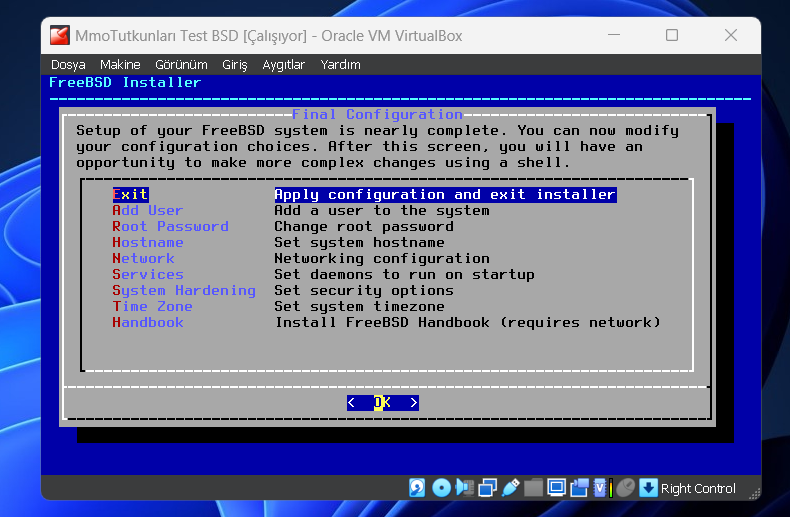The height and width of the screenshot is (517, 790).
Task: Select the Time Zone option
Action: point(152,306)
